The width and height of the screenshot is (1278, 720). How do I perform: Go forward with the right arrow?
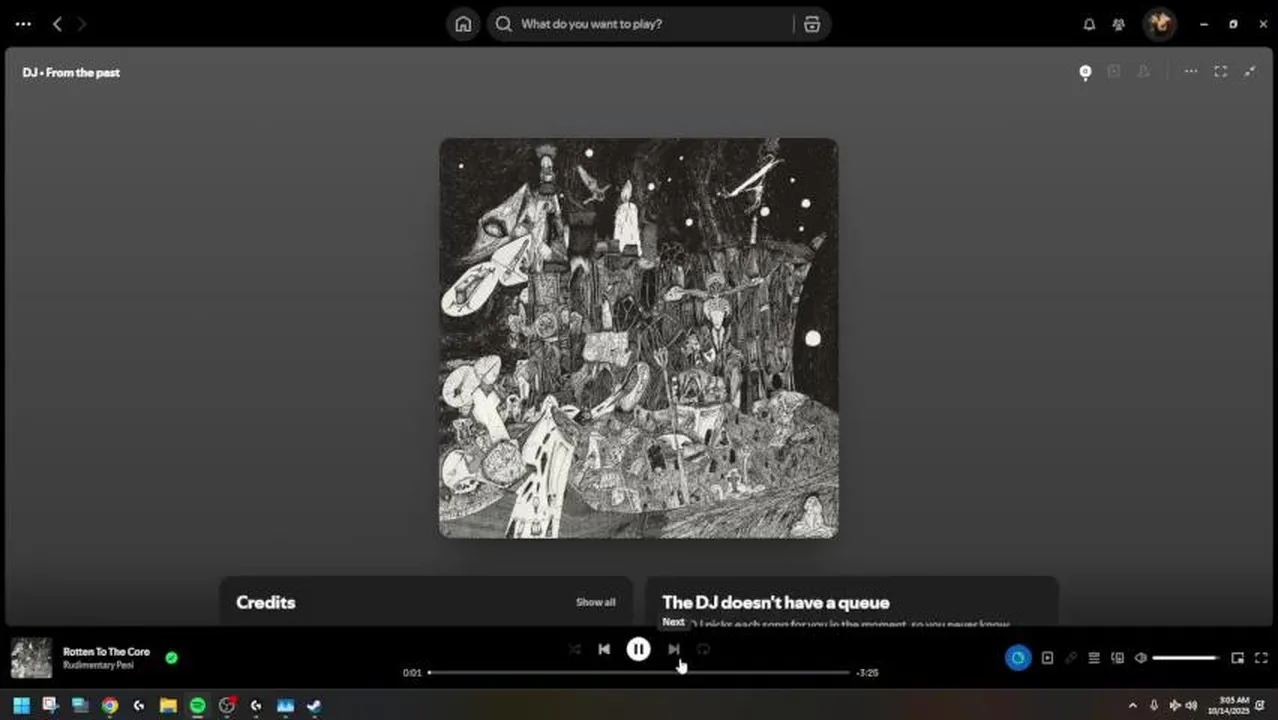(82, 24)
